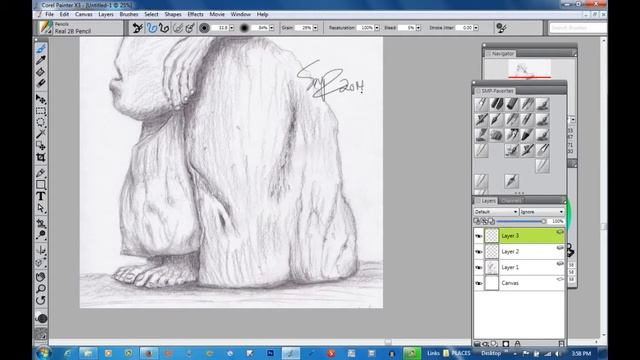The width and height of the screenshot is (640, 360).
Task: Select the Rectangle Shape tool
Action: [41, 184]
